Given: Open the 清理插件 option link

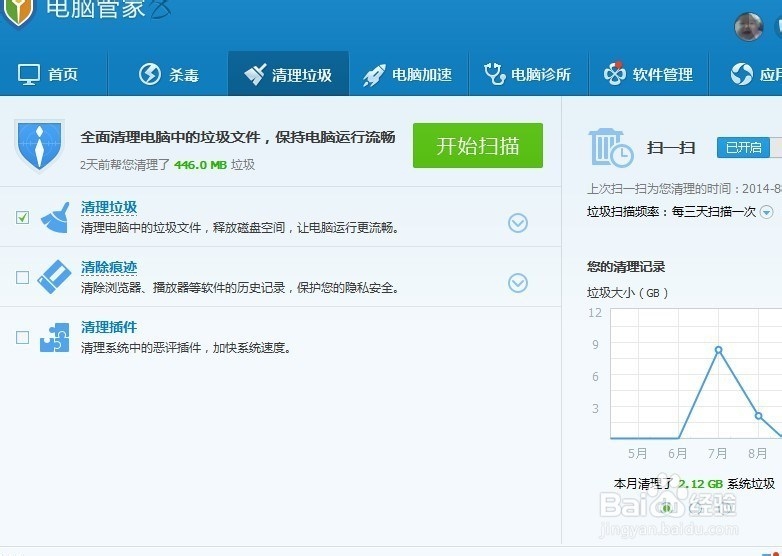Looking at the screenshot, I should pos(109,327).
